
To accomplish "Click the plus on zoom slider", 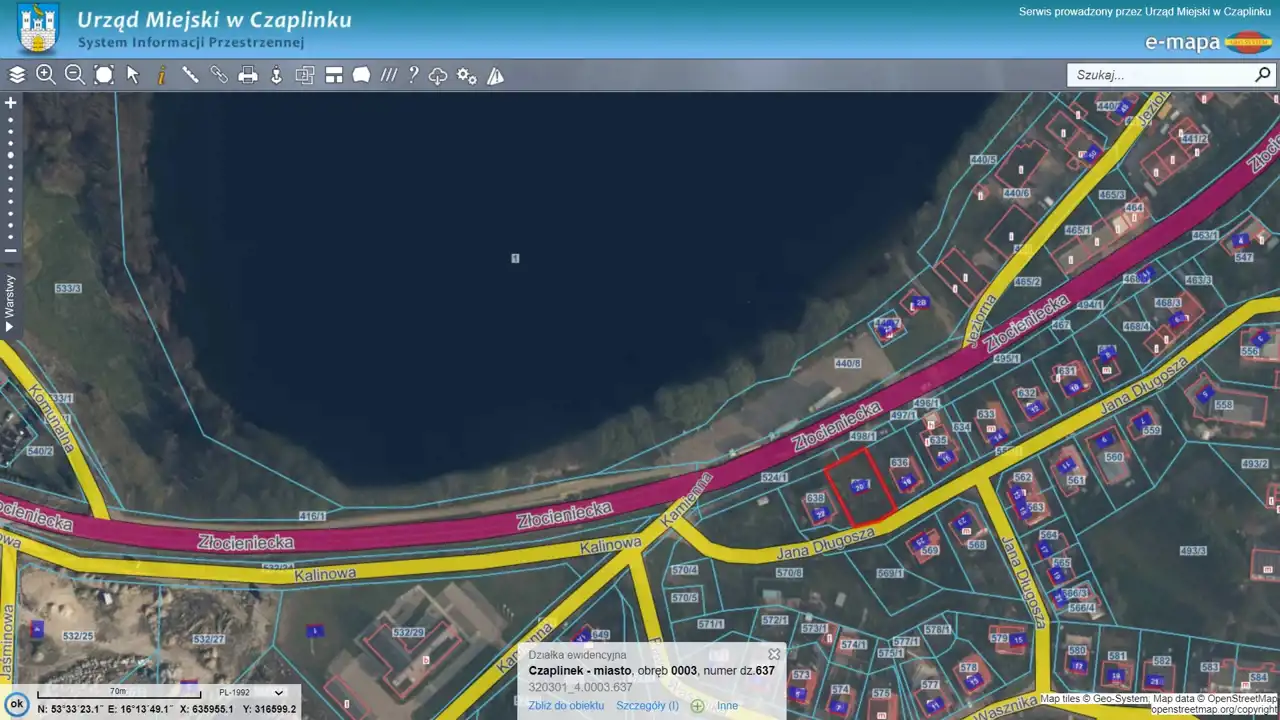I will tap(11, 103).
